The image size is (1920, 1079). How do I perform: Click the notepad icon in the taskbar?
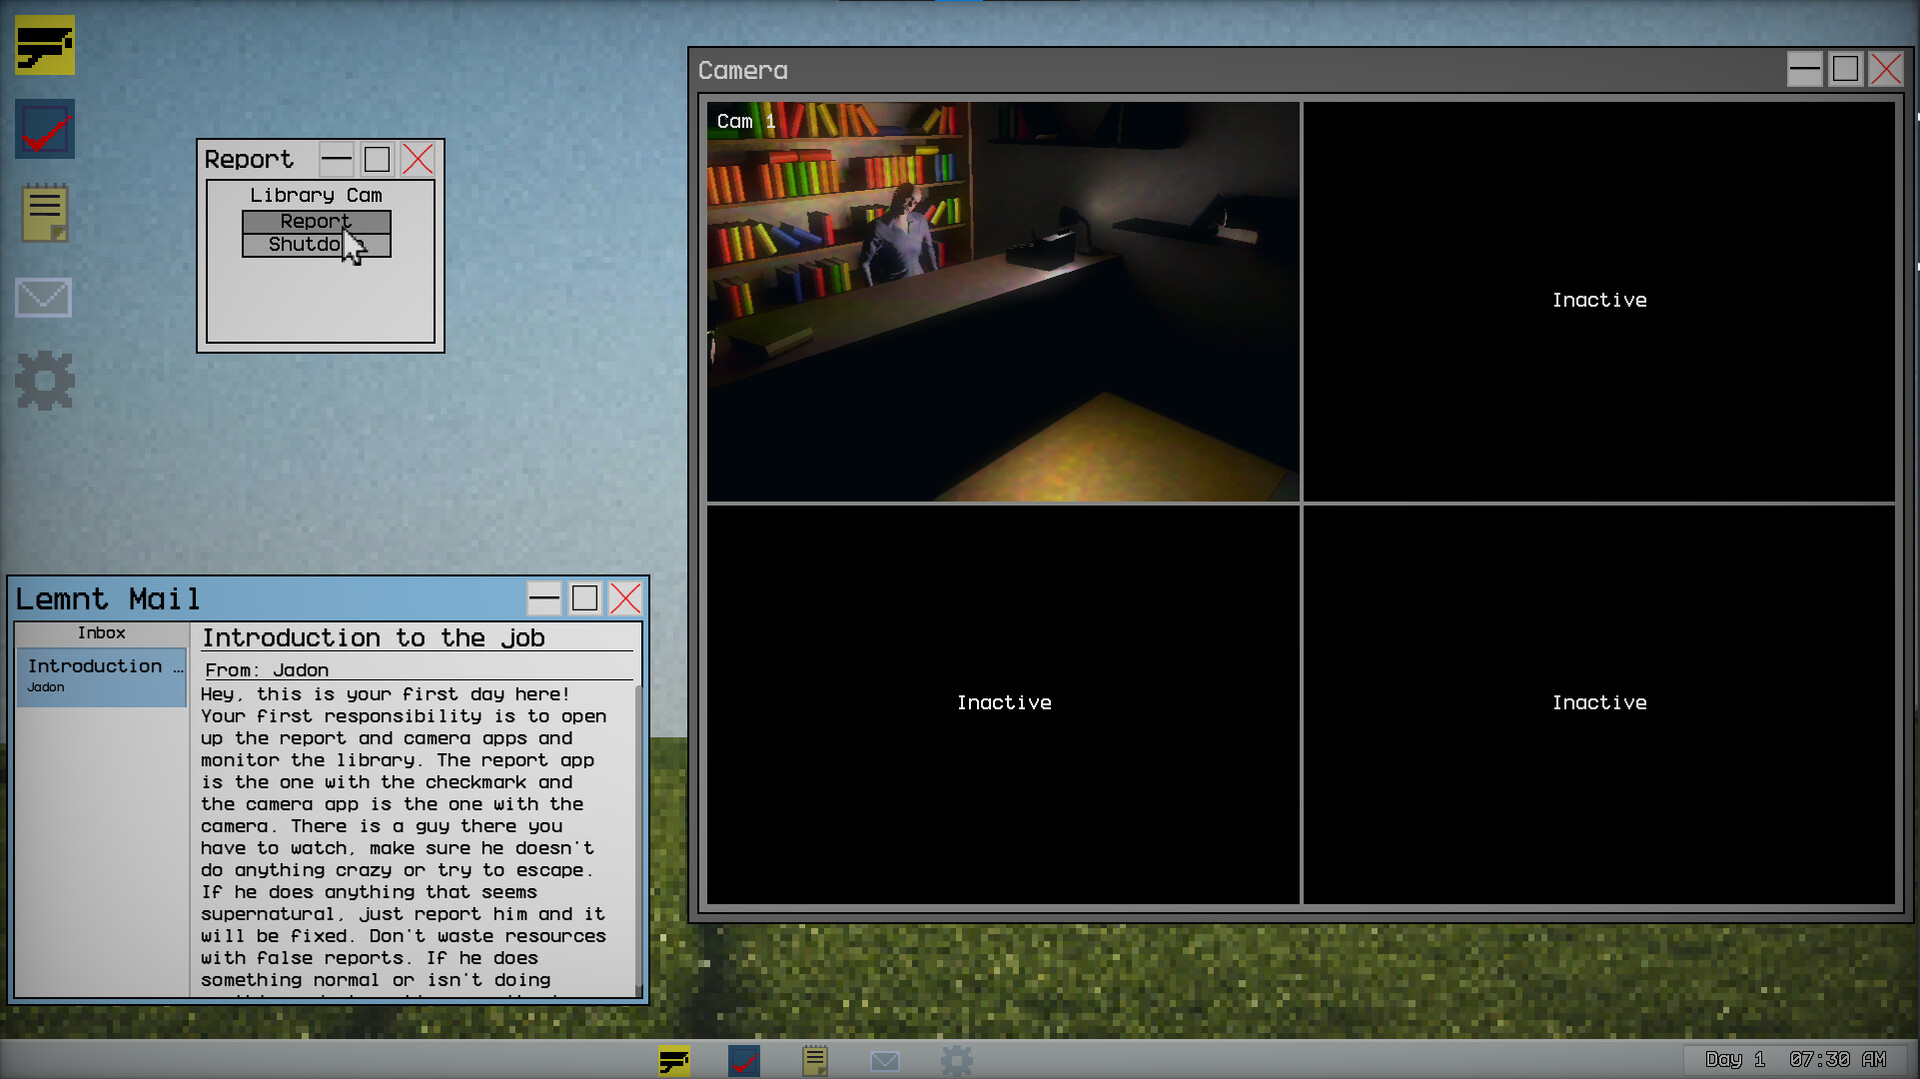click(815, 1060)
